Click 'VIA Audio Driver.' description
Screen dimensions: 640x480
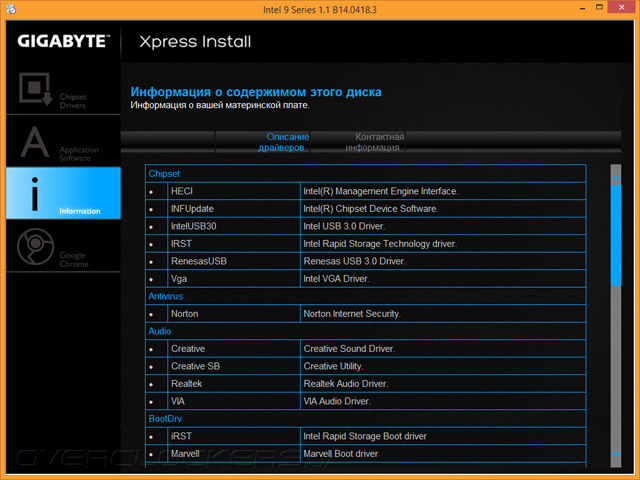[x=337, y=402]
